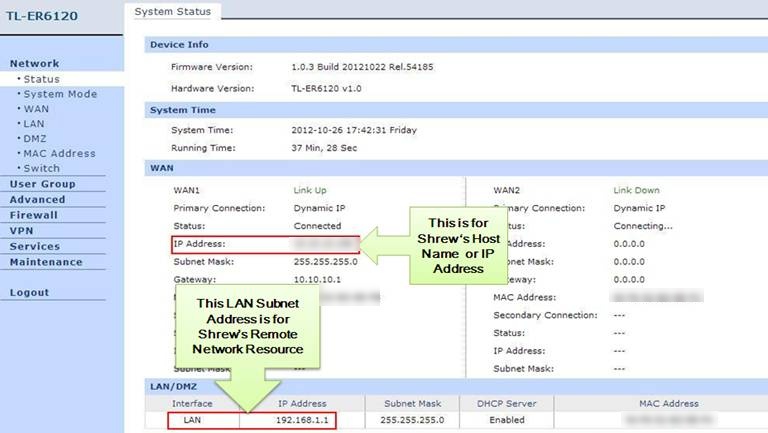Select the firmware version value 1.0.3 Build
This screenshot has height=433, width=768.
(362, 67)
